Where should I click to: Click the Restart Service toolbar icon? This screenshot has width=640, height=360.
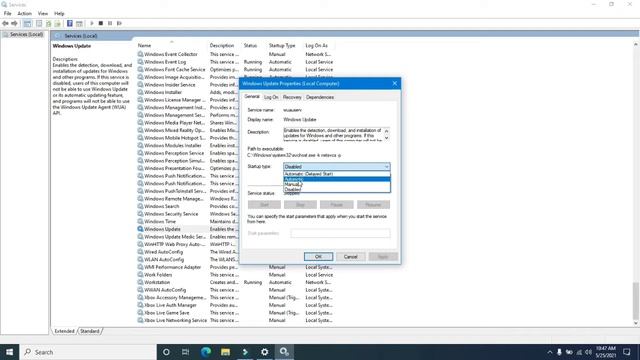(119, 23)
